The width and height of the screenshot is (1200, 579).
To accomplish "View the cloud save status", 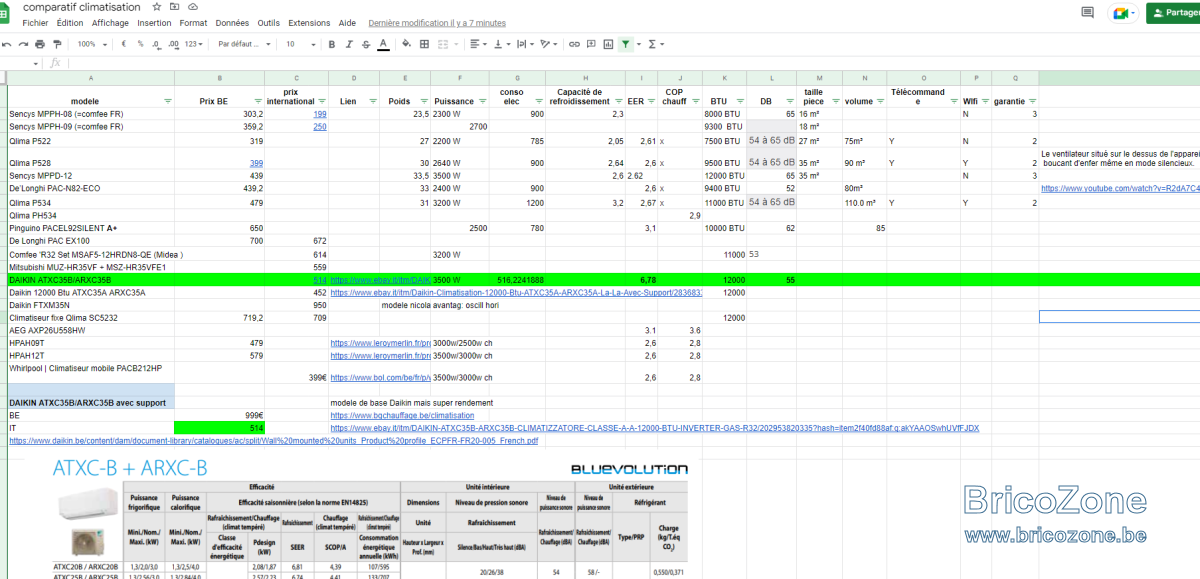I will click(x=192, y=7).
